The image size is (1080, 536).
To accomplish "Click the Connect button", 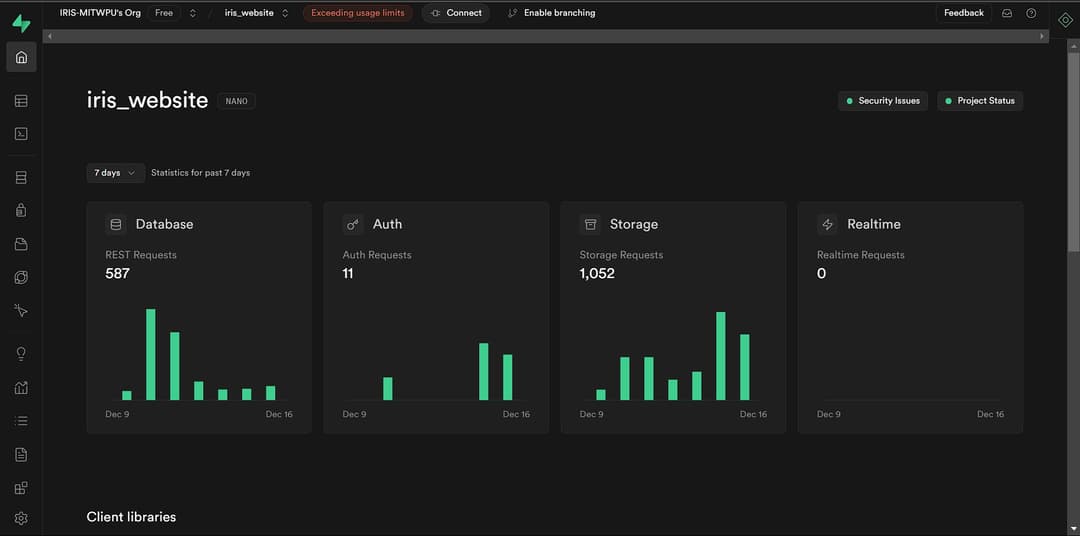I will click(455, 13).
